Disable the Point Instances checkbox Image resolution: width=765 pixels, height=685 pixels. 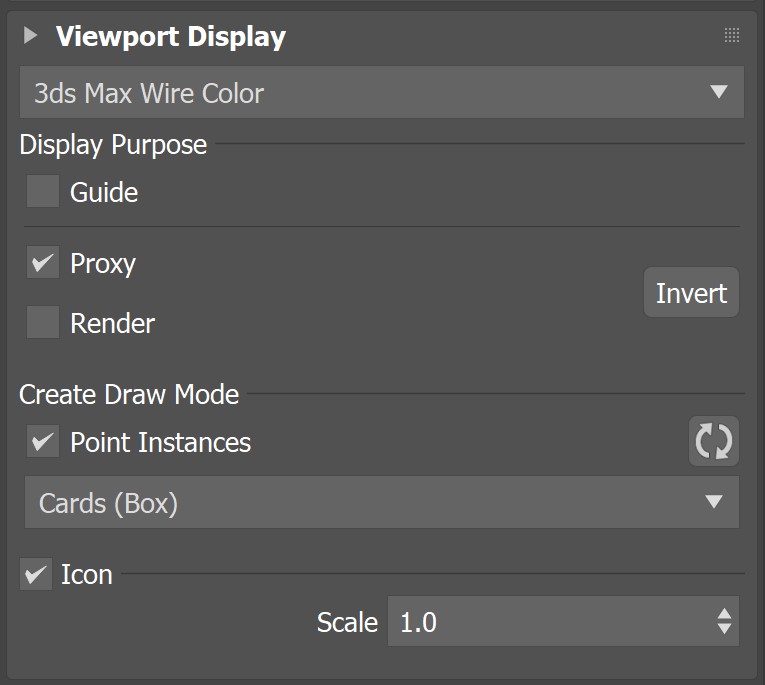(x=43, y=442)
